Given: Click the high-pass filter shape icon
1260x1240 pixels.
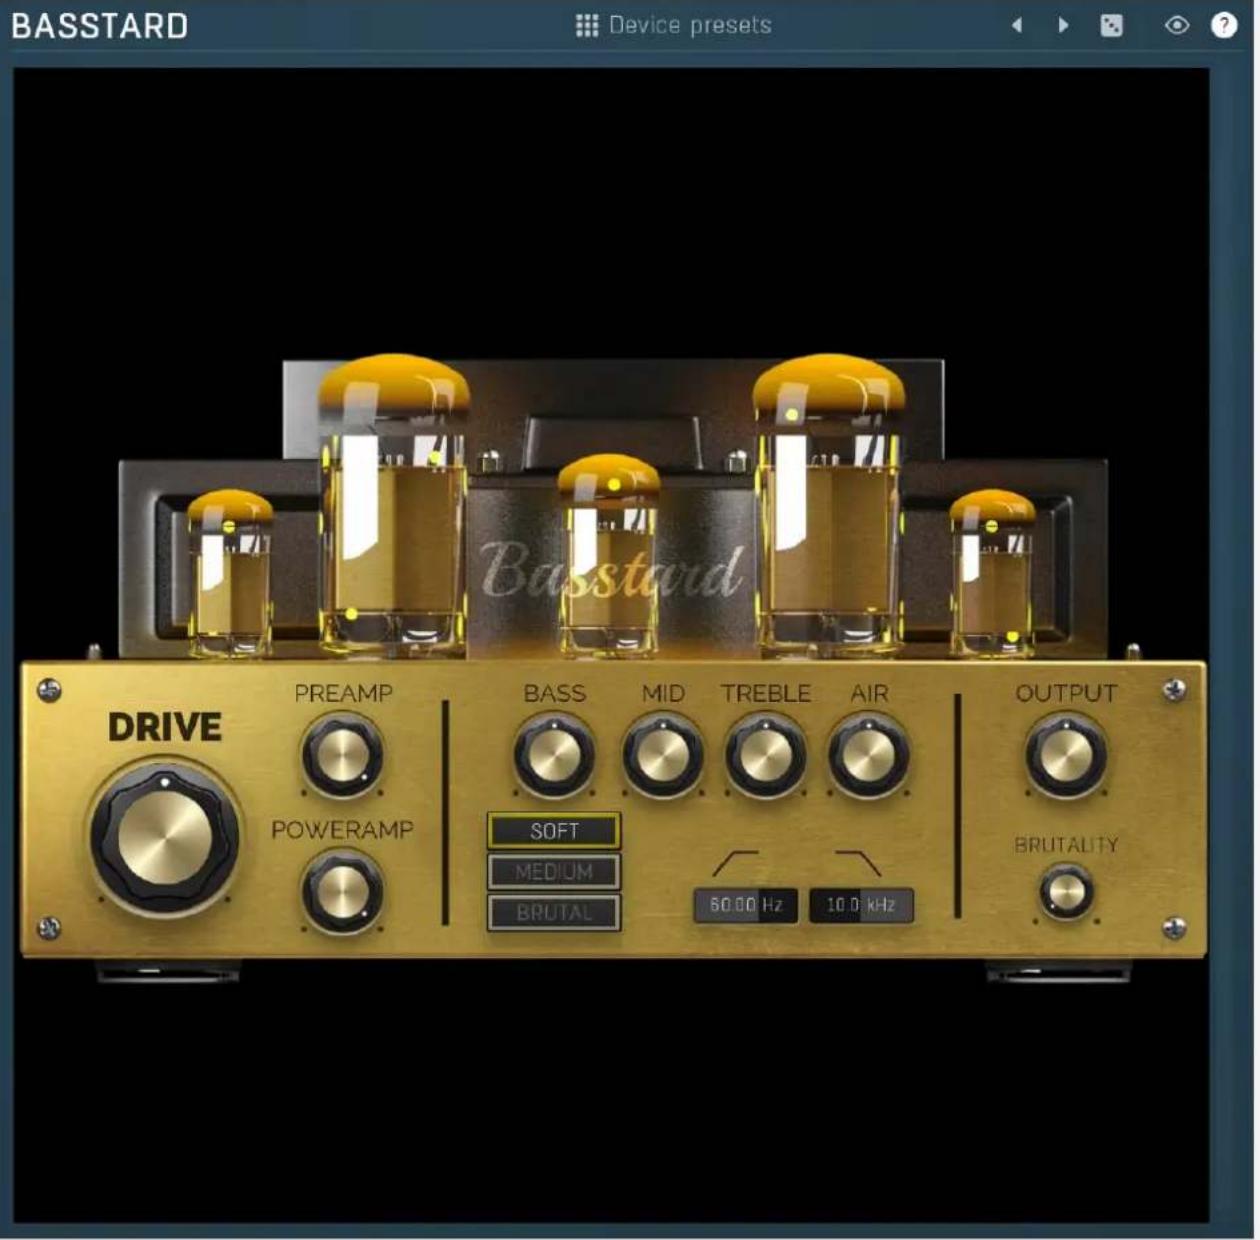Looking at the screenshot, I should [735, 863].
